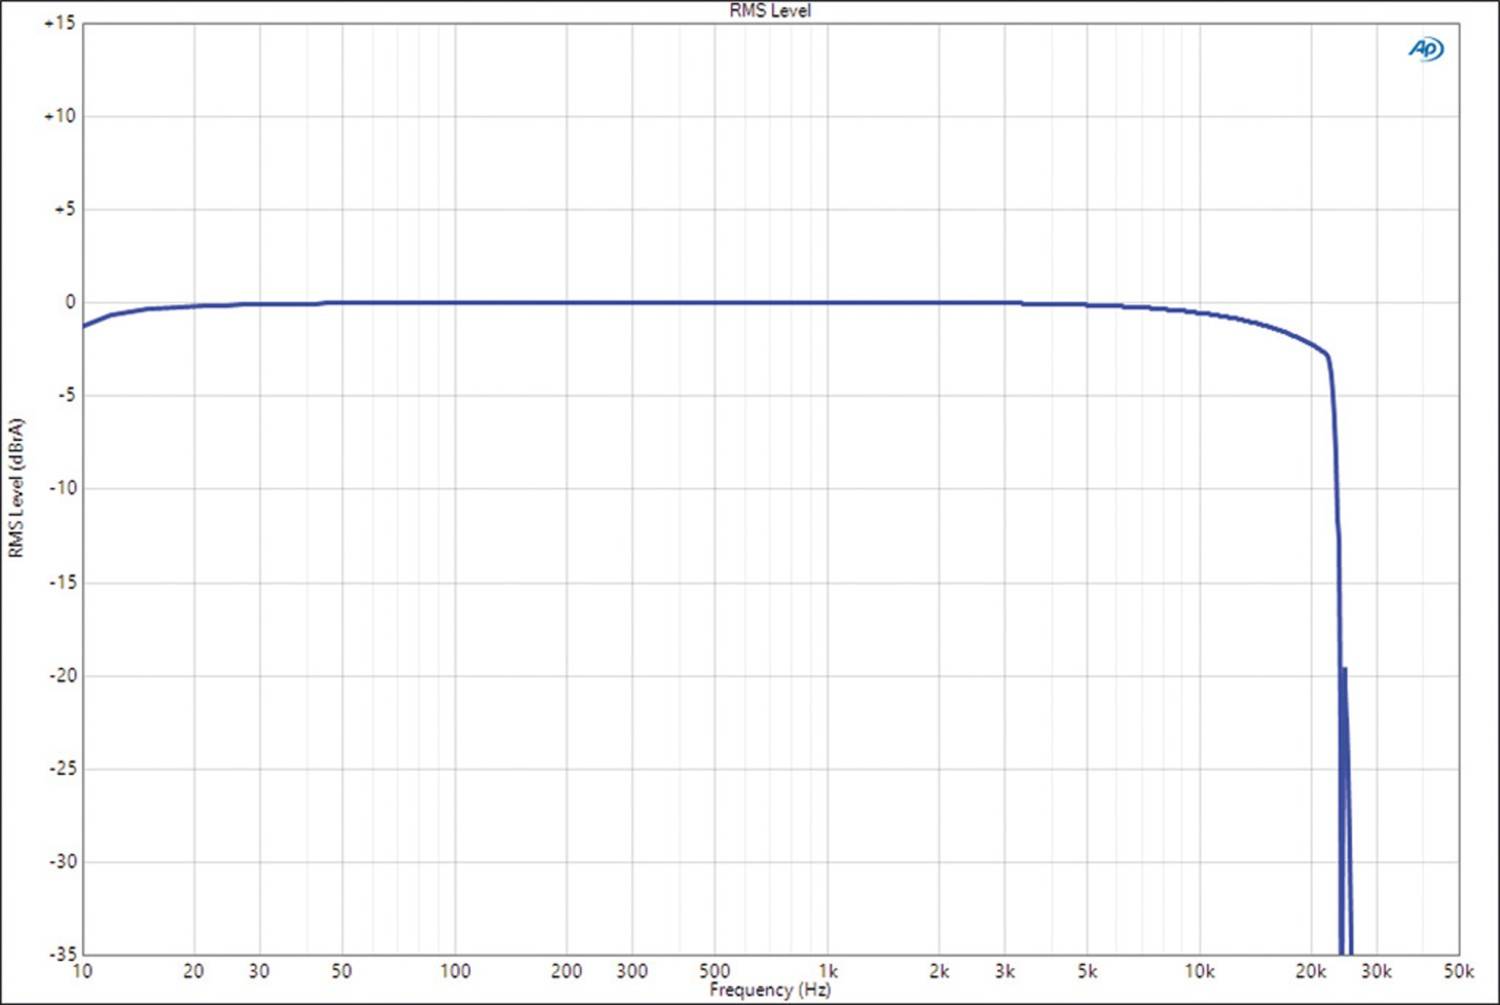Click the AP logo icon

(x=1426, y=49)
